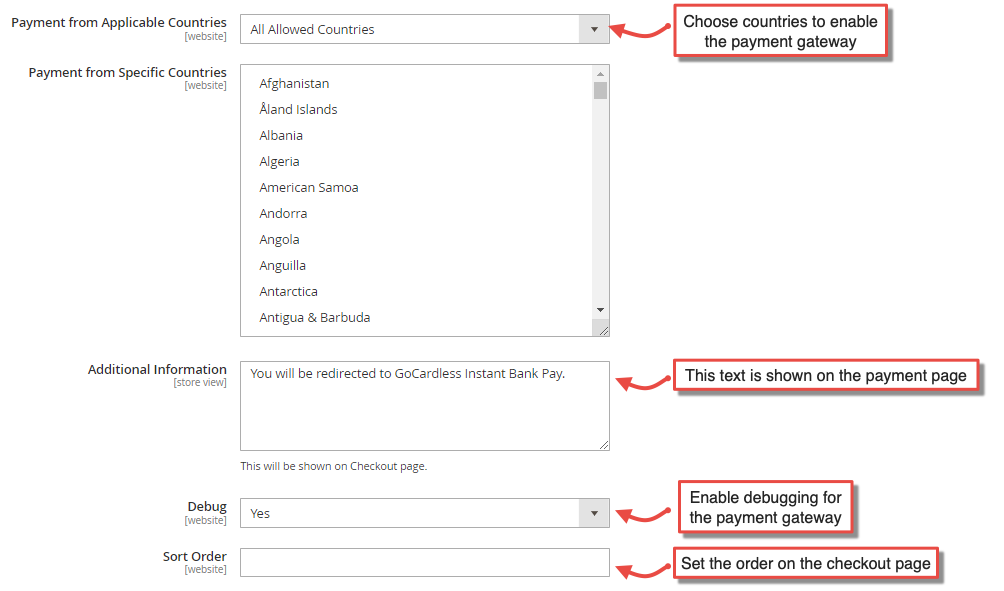Select Algeria in the country list
The image size is (1004, 591).
pos(279,162)
